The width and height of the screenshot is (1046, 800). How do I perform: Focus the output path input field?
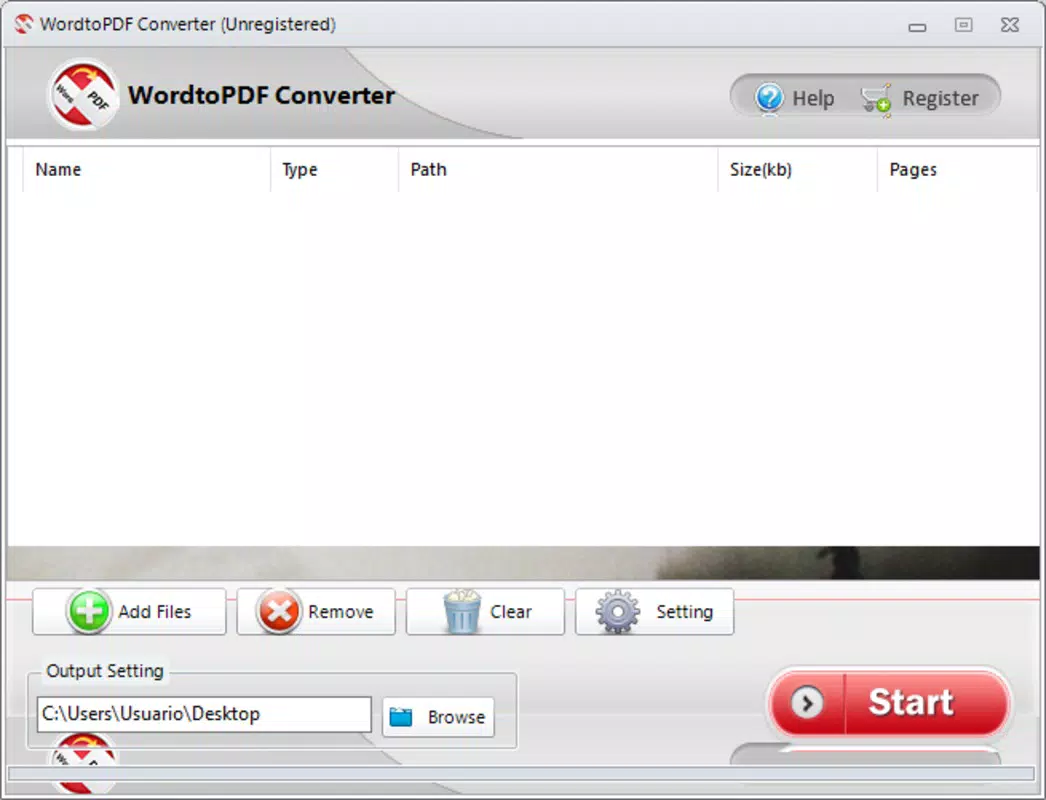(204, 714)
